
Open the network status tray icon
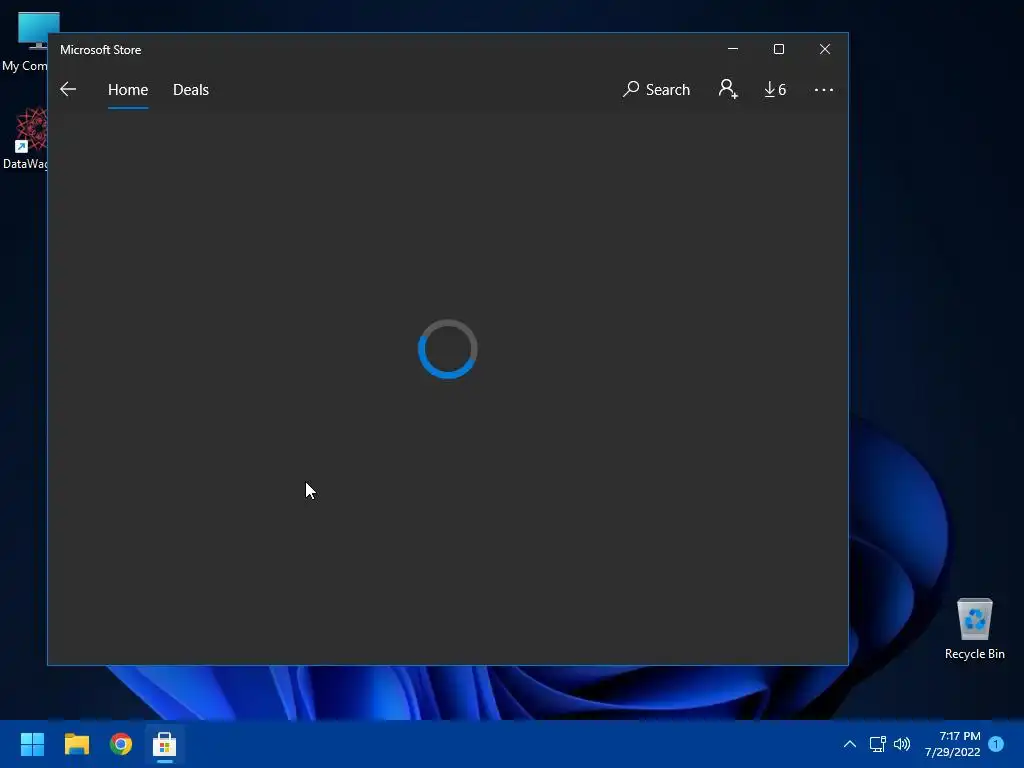[877, 744]
